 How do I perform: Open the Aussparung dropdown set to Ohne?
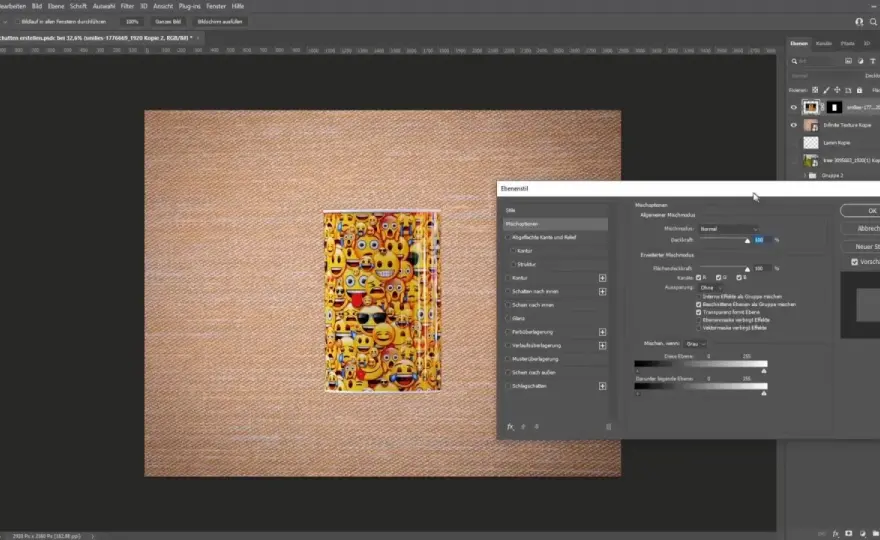709,287
